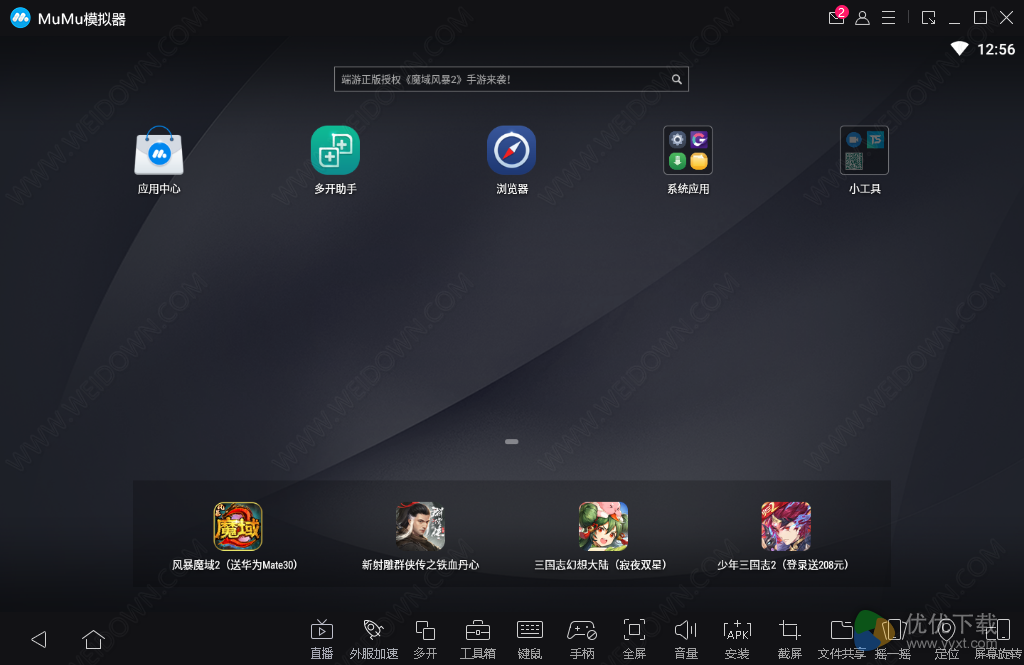Take a 截屏 screenshot
The image size is (1024, 665).
tap(790, 640)
